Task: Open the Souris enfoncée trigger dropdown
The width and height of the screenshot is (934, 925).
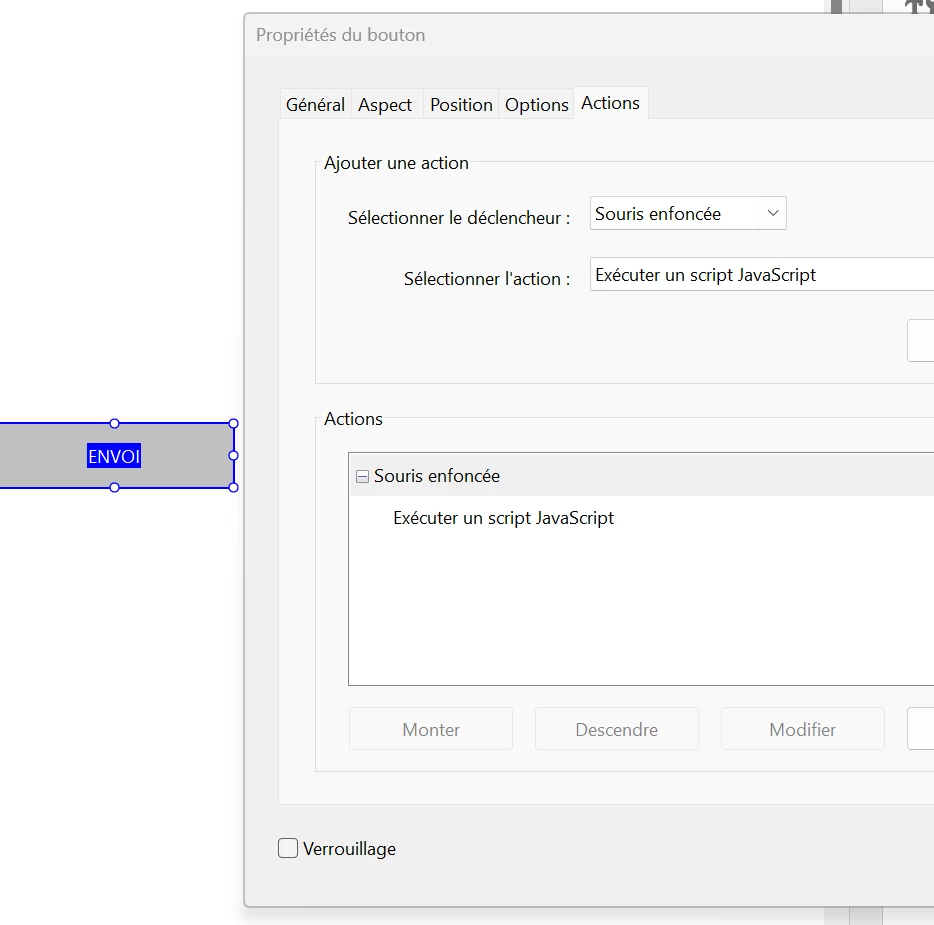Action: point(688,213)
